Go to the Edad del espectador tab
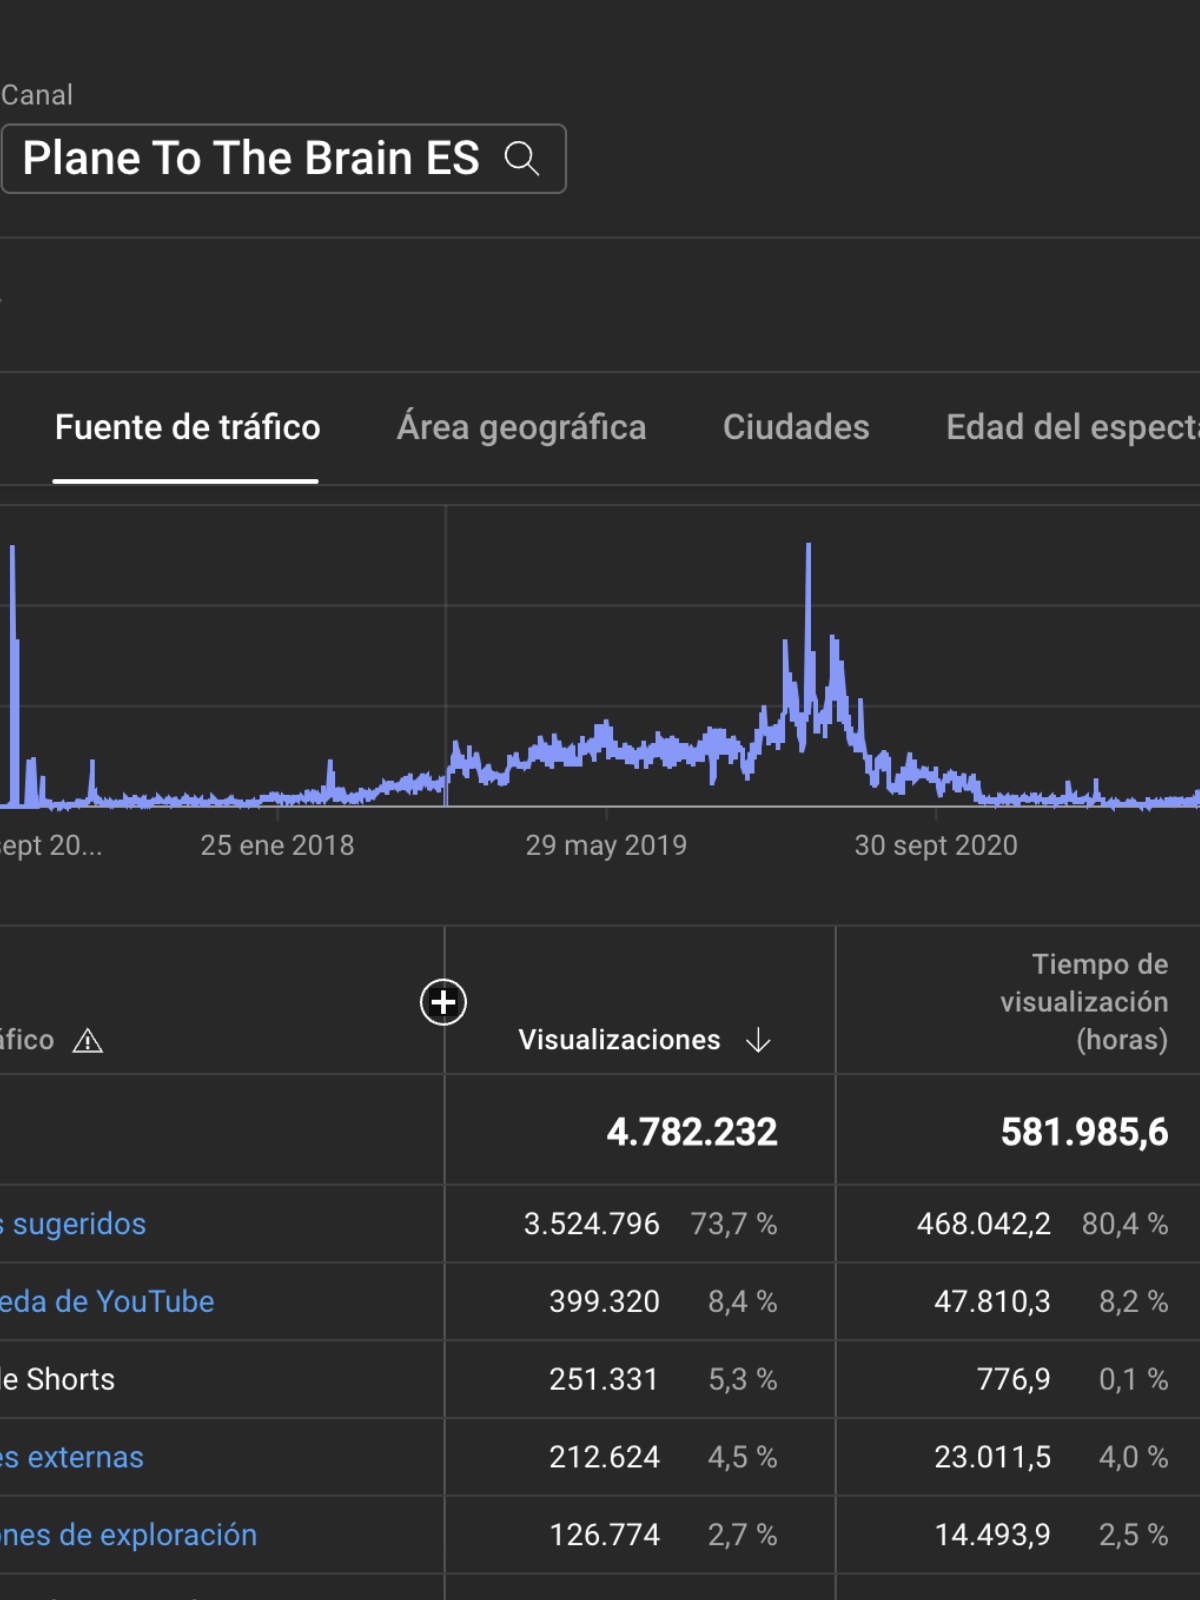Screen dimensions: 1200x1600 (x=1072, y=428)
